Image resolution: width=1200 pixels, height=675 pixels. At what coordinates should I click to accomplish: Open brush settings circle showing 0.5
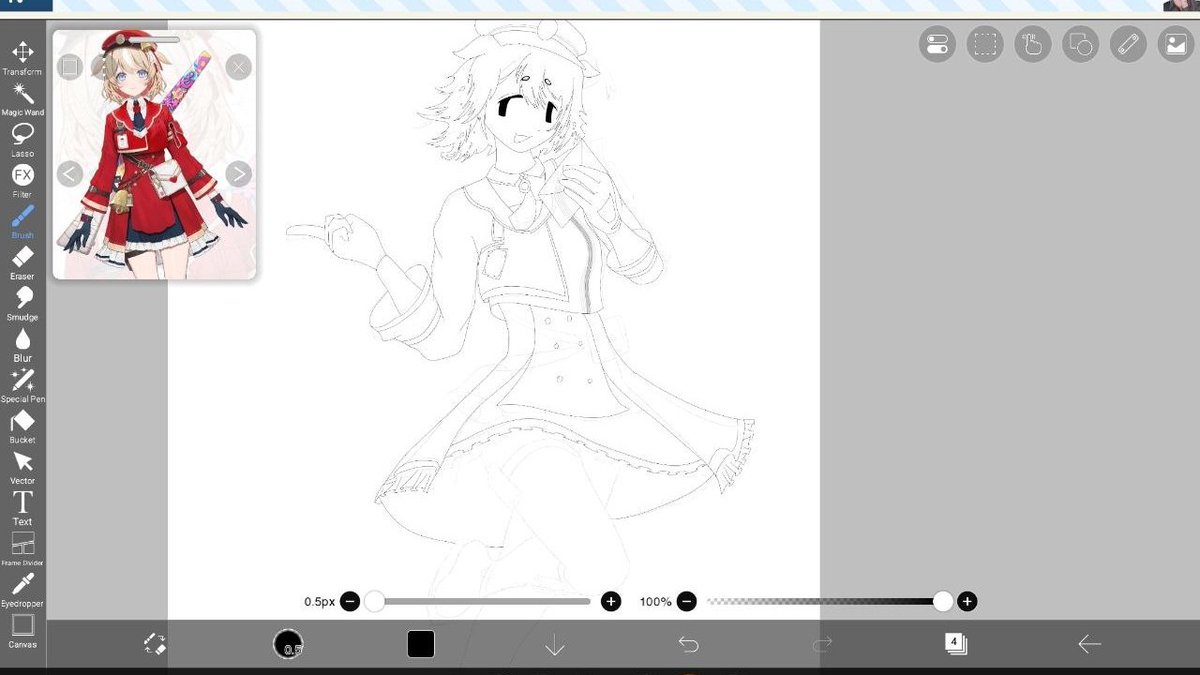(x=288, y=644)
